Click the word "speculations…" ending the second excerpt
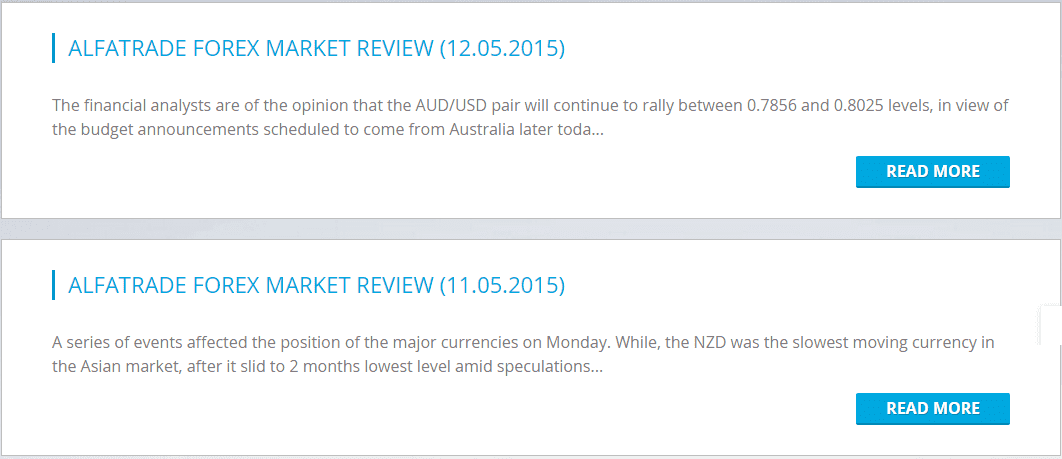This screenshot has width=1062, height=459. pos(553,367)
